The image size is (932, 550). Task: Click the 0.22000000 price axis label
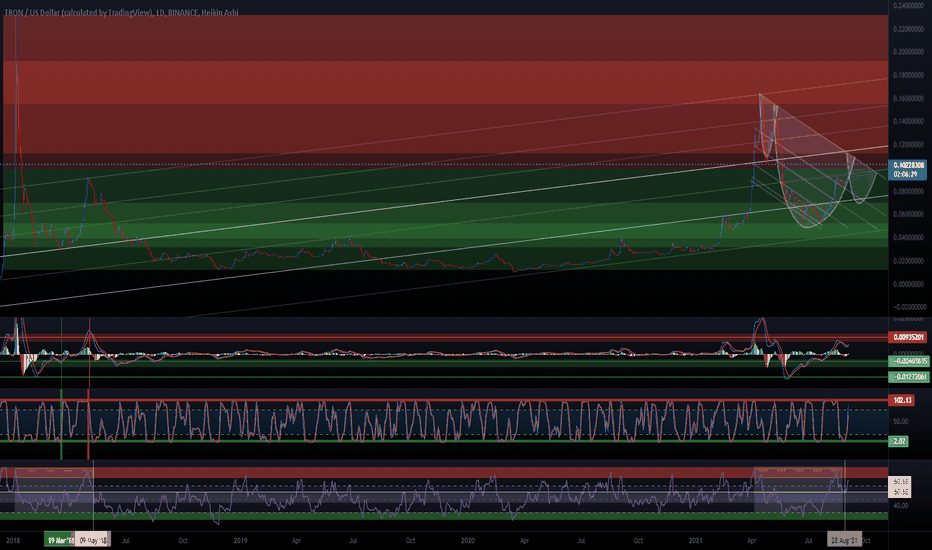(908, 29)
